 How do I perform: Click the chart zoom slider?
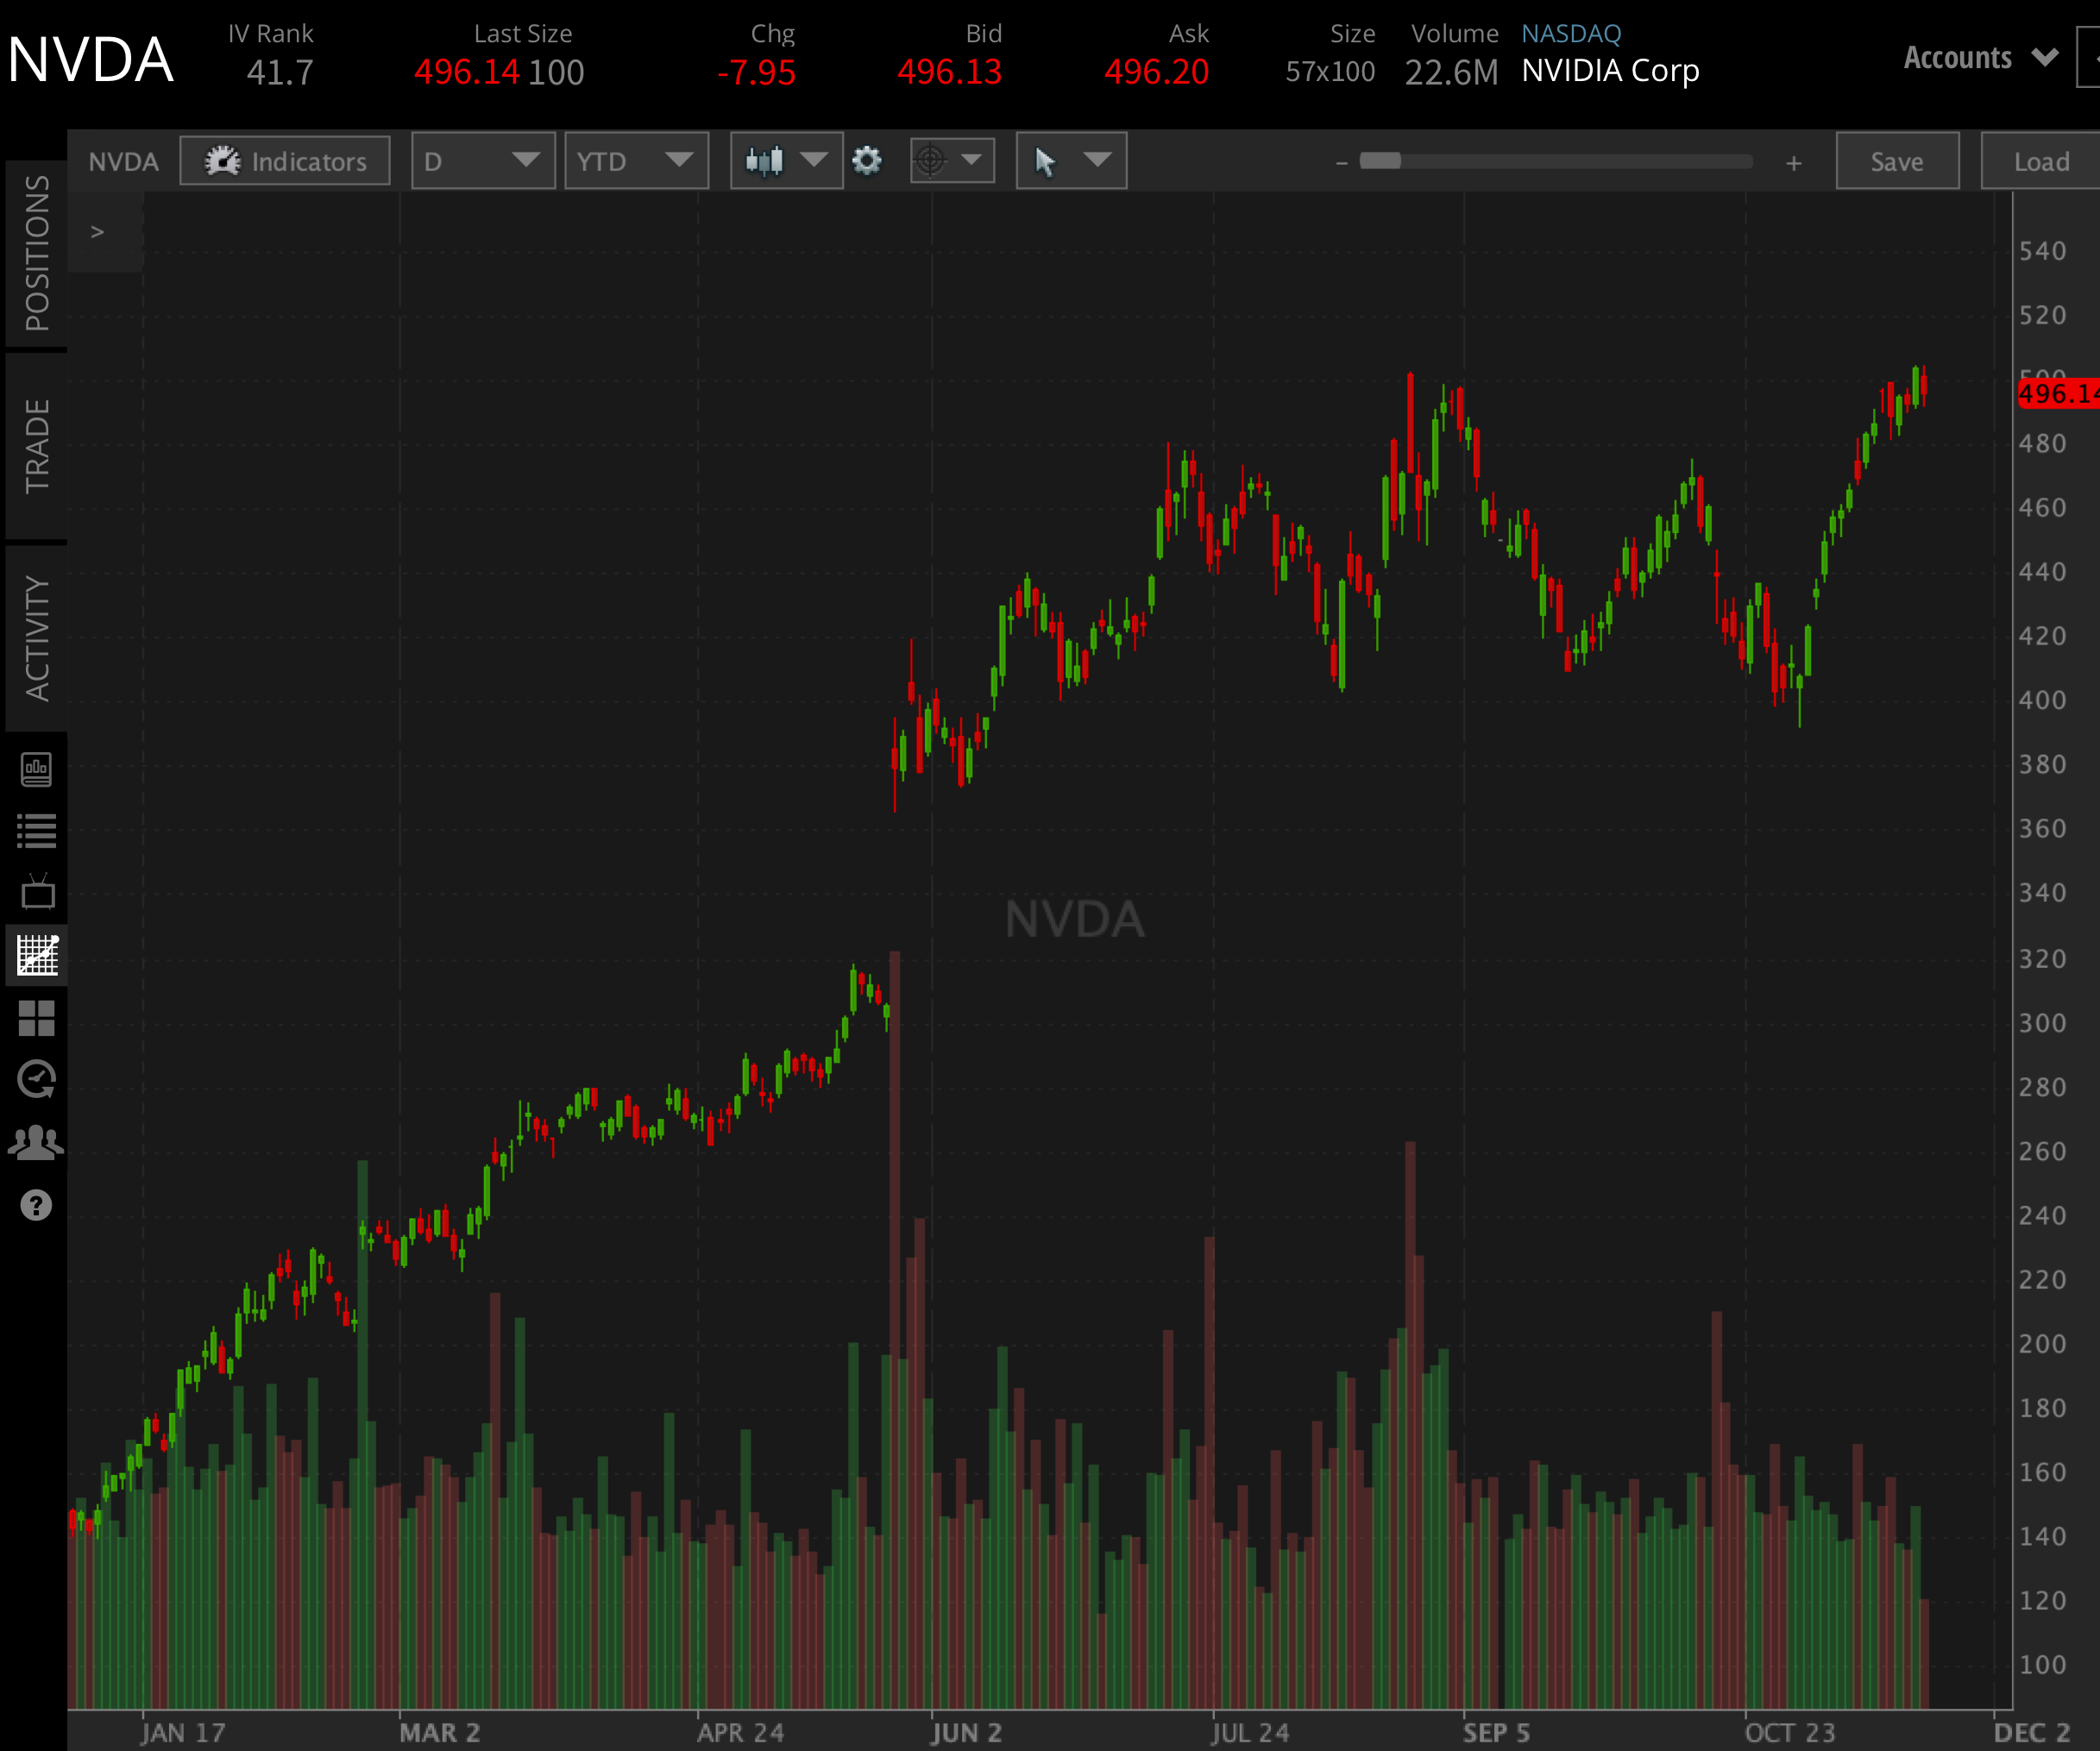pos(1382,160)
